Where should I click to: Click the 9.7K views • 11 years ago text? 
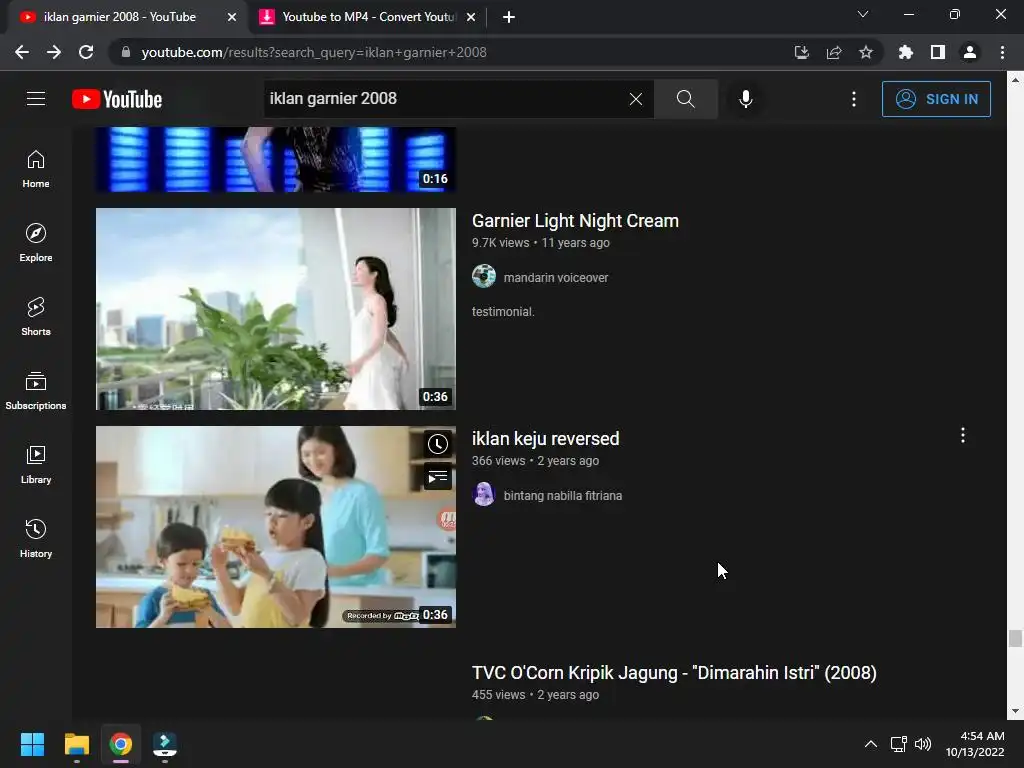(541, 242)
